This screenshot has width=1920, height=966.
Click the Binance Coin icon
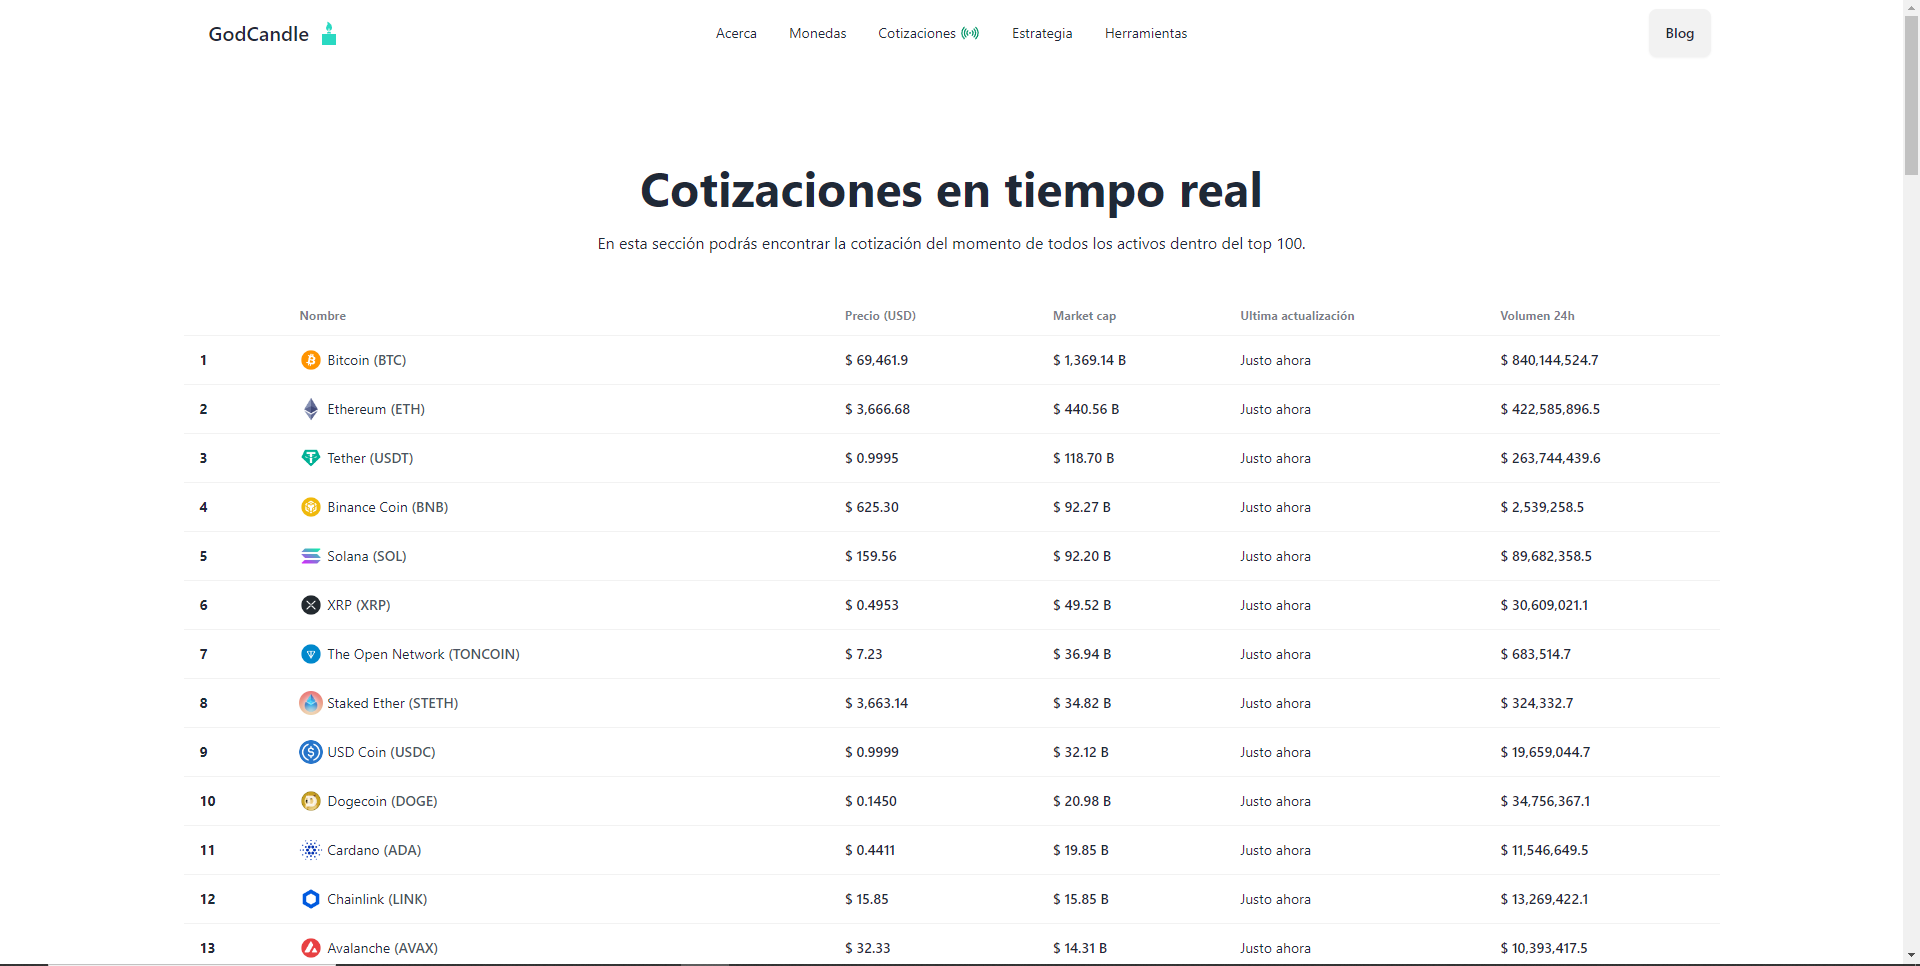311,507
